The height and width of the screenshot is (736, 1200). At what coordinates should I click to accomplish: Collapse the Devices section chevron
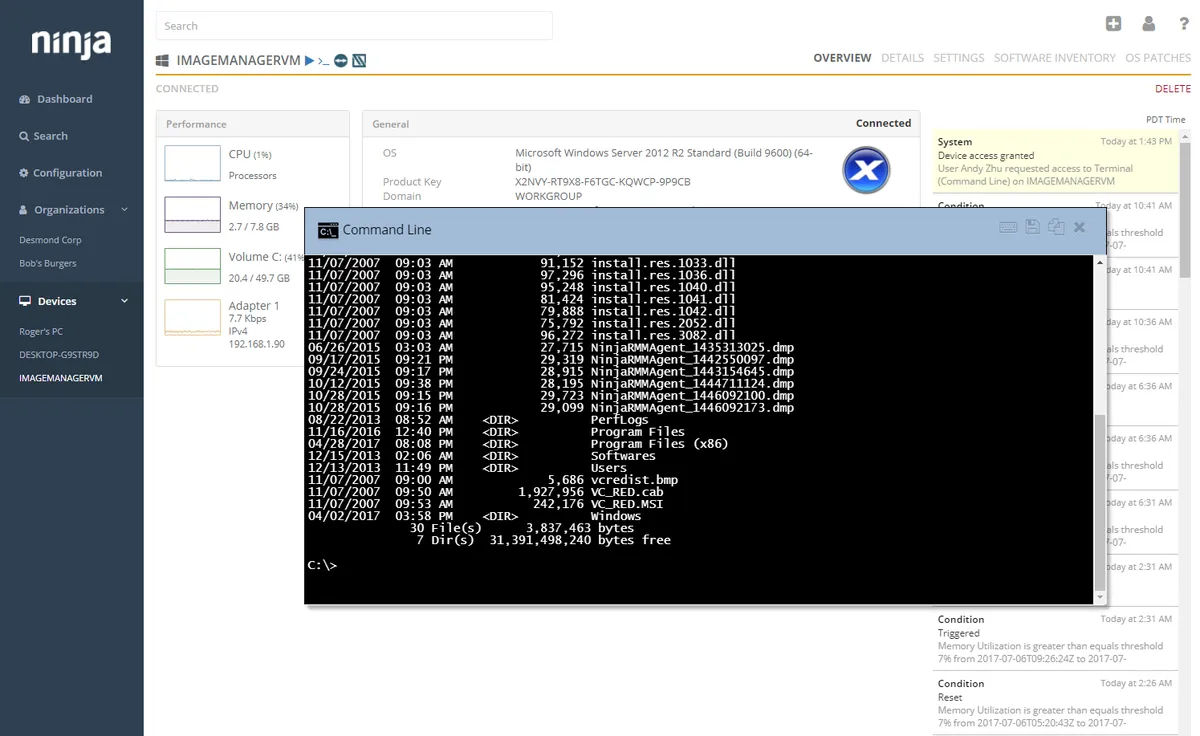pos(125,301)
